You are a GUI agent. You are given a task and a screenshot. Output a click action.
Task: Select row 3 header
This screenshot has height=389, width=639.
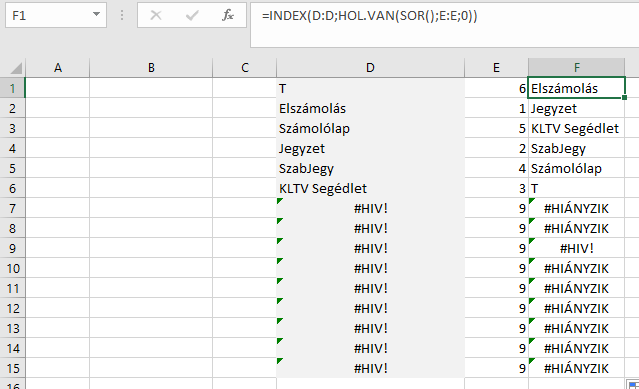tap(12, 128)
